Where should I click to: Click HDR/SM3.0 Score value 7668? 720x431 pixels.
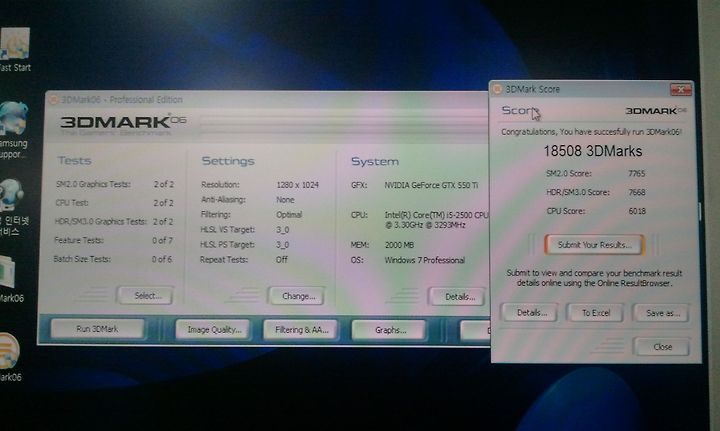(636, 192)
